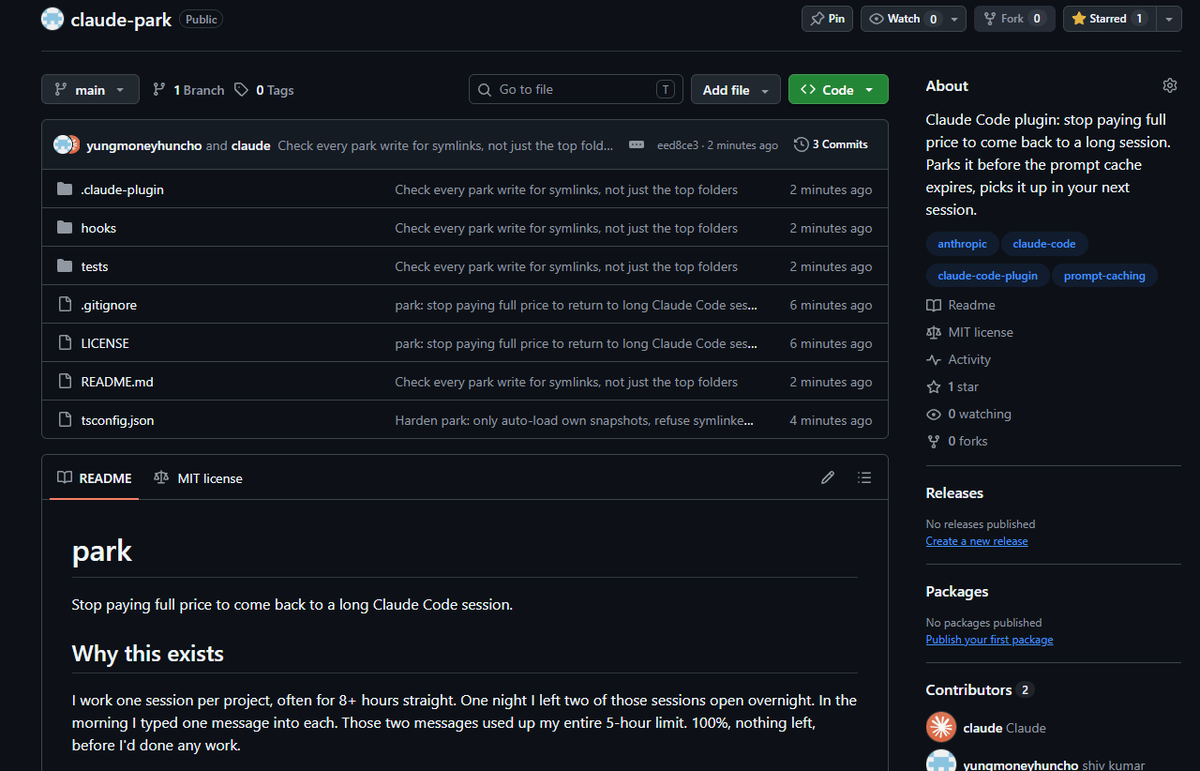Click the .claude-plugin folder icon

tap(65, 190)
